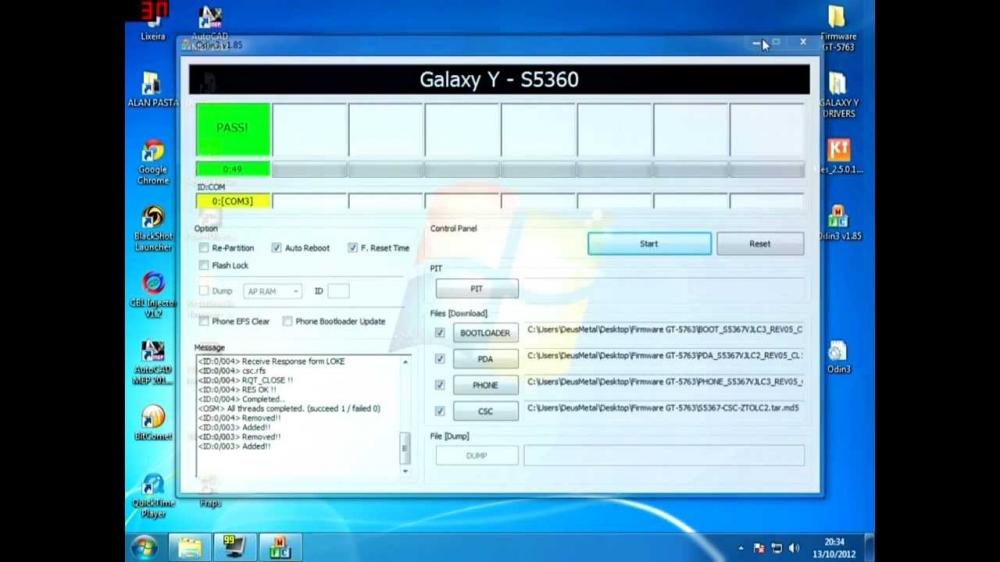
Task: Select Fraps taskbar button
Action: (234, 547)
